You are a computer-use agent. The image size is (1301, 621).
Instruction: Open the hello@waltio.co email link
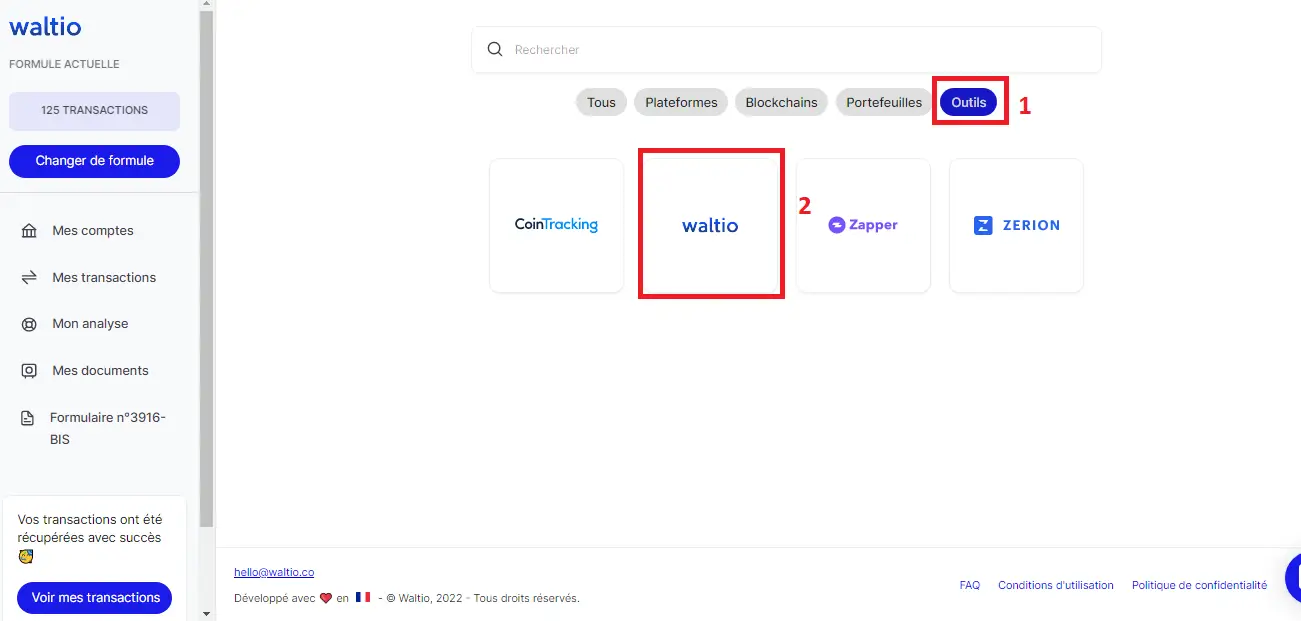[x=274, y=572]
